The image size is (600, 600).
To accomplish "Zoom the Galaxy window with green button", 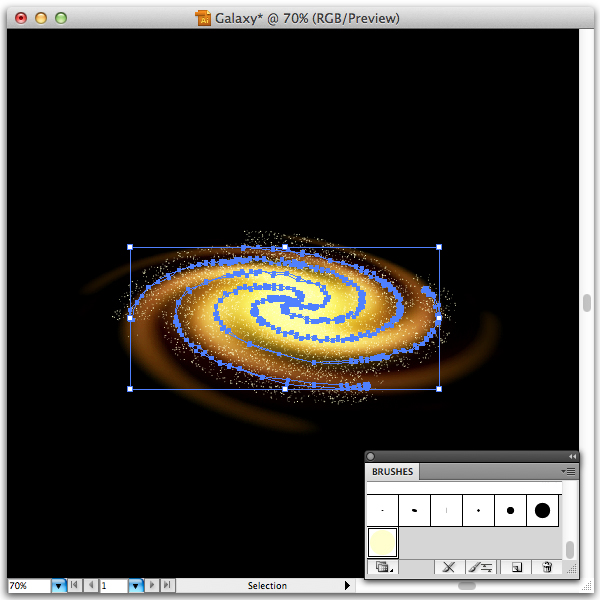I will tap(61, 18).
